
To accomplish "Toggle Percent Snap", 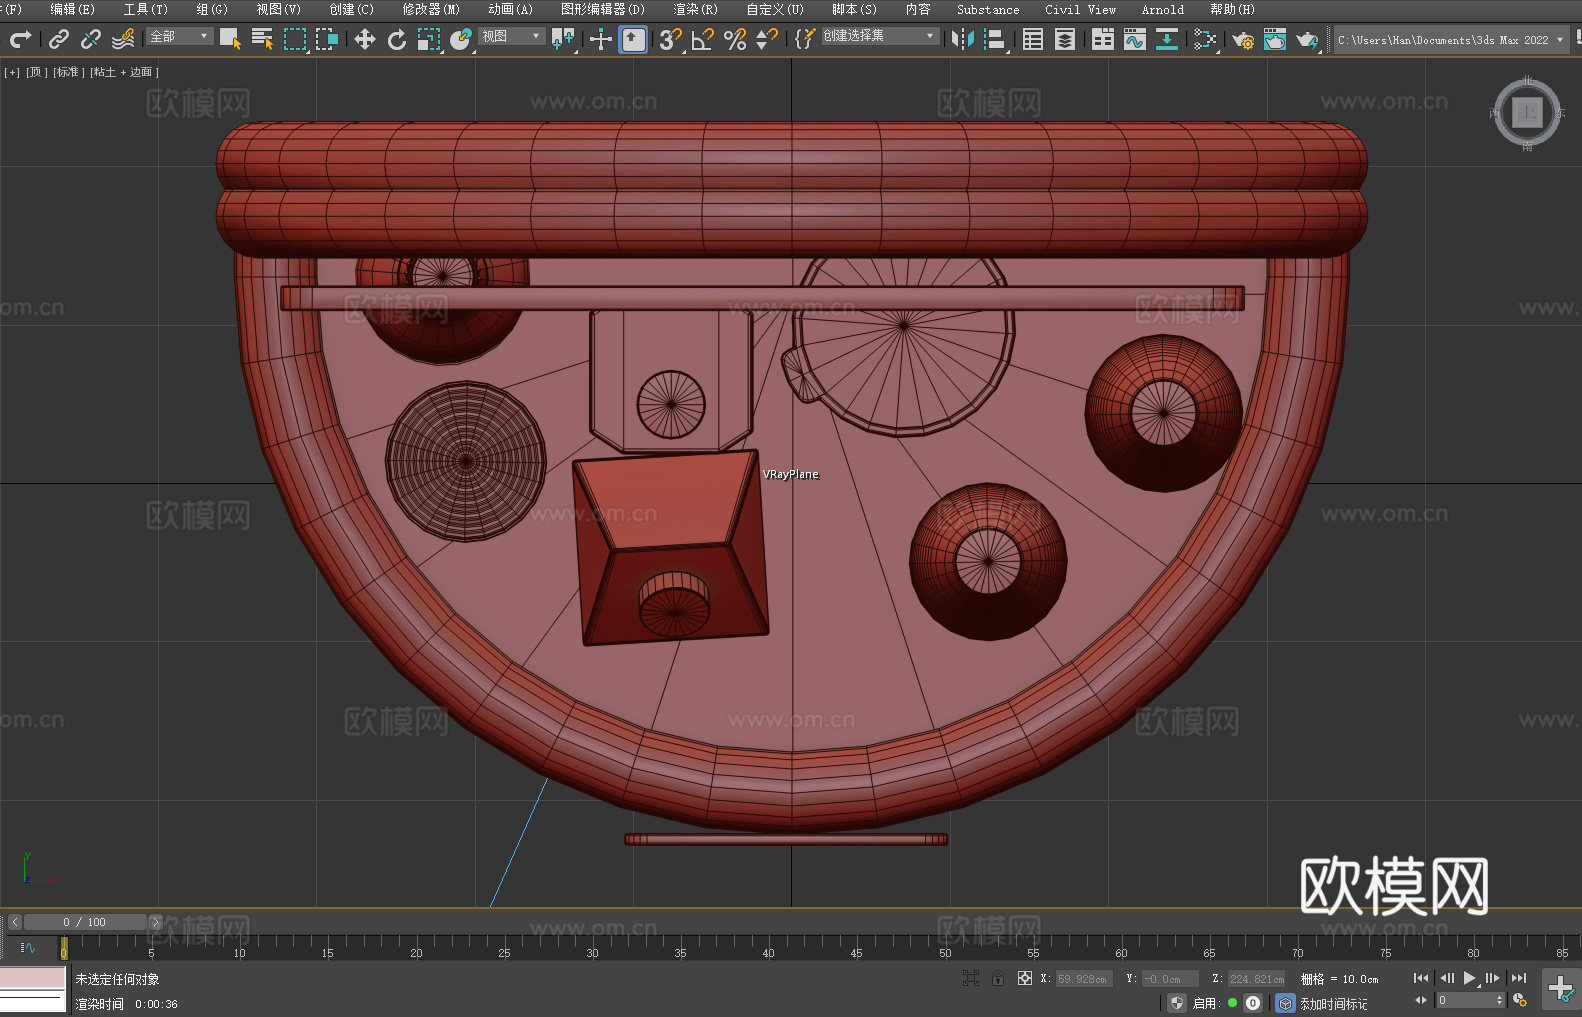I will [x=735, y=39].
